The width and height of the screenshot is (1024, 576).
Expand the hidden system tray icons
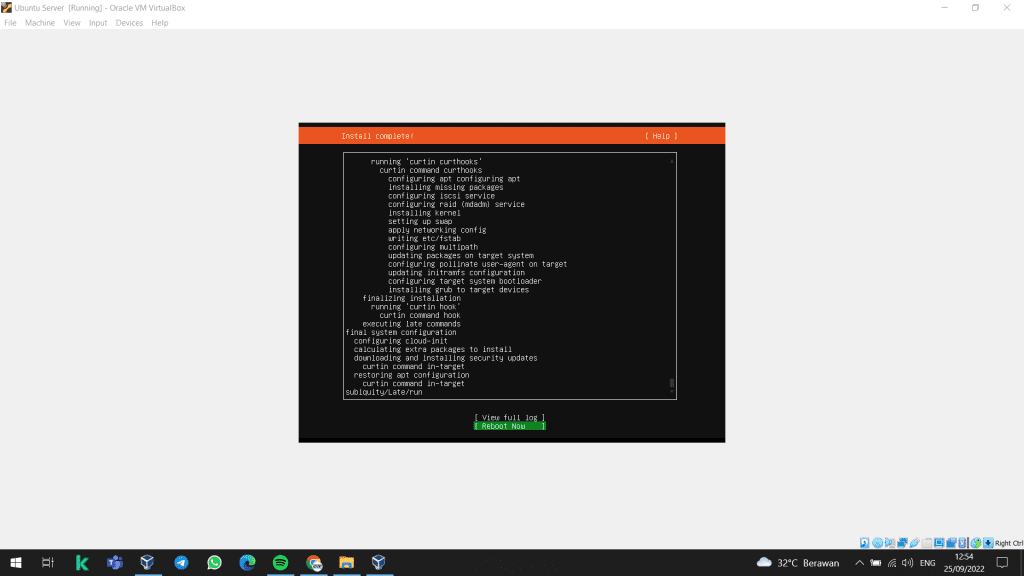pos(859,563)
